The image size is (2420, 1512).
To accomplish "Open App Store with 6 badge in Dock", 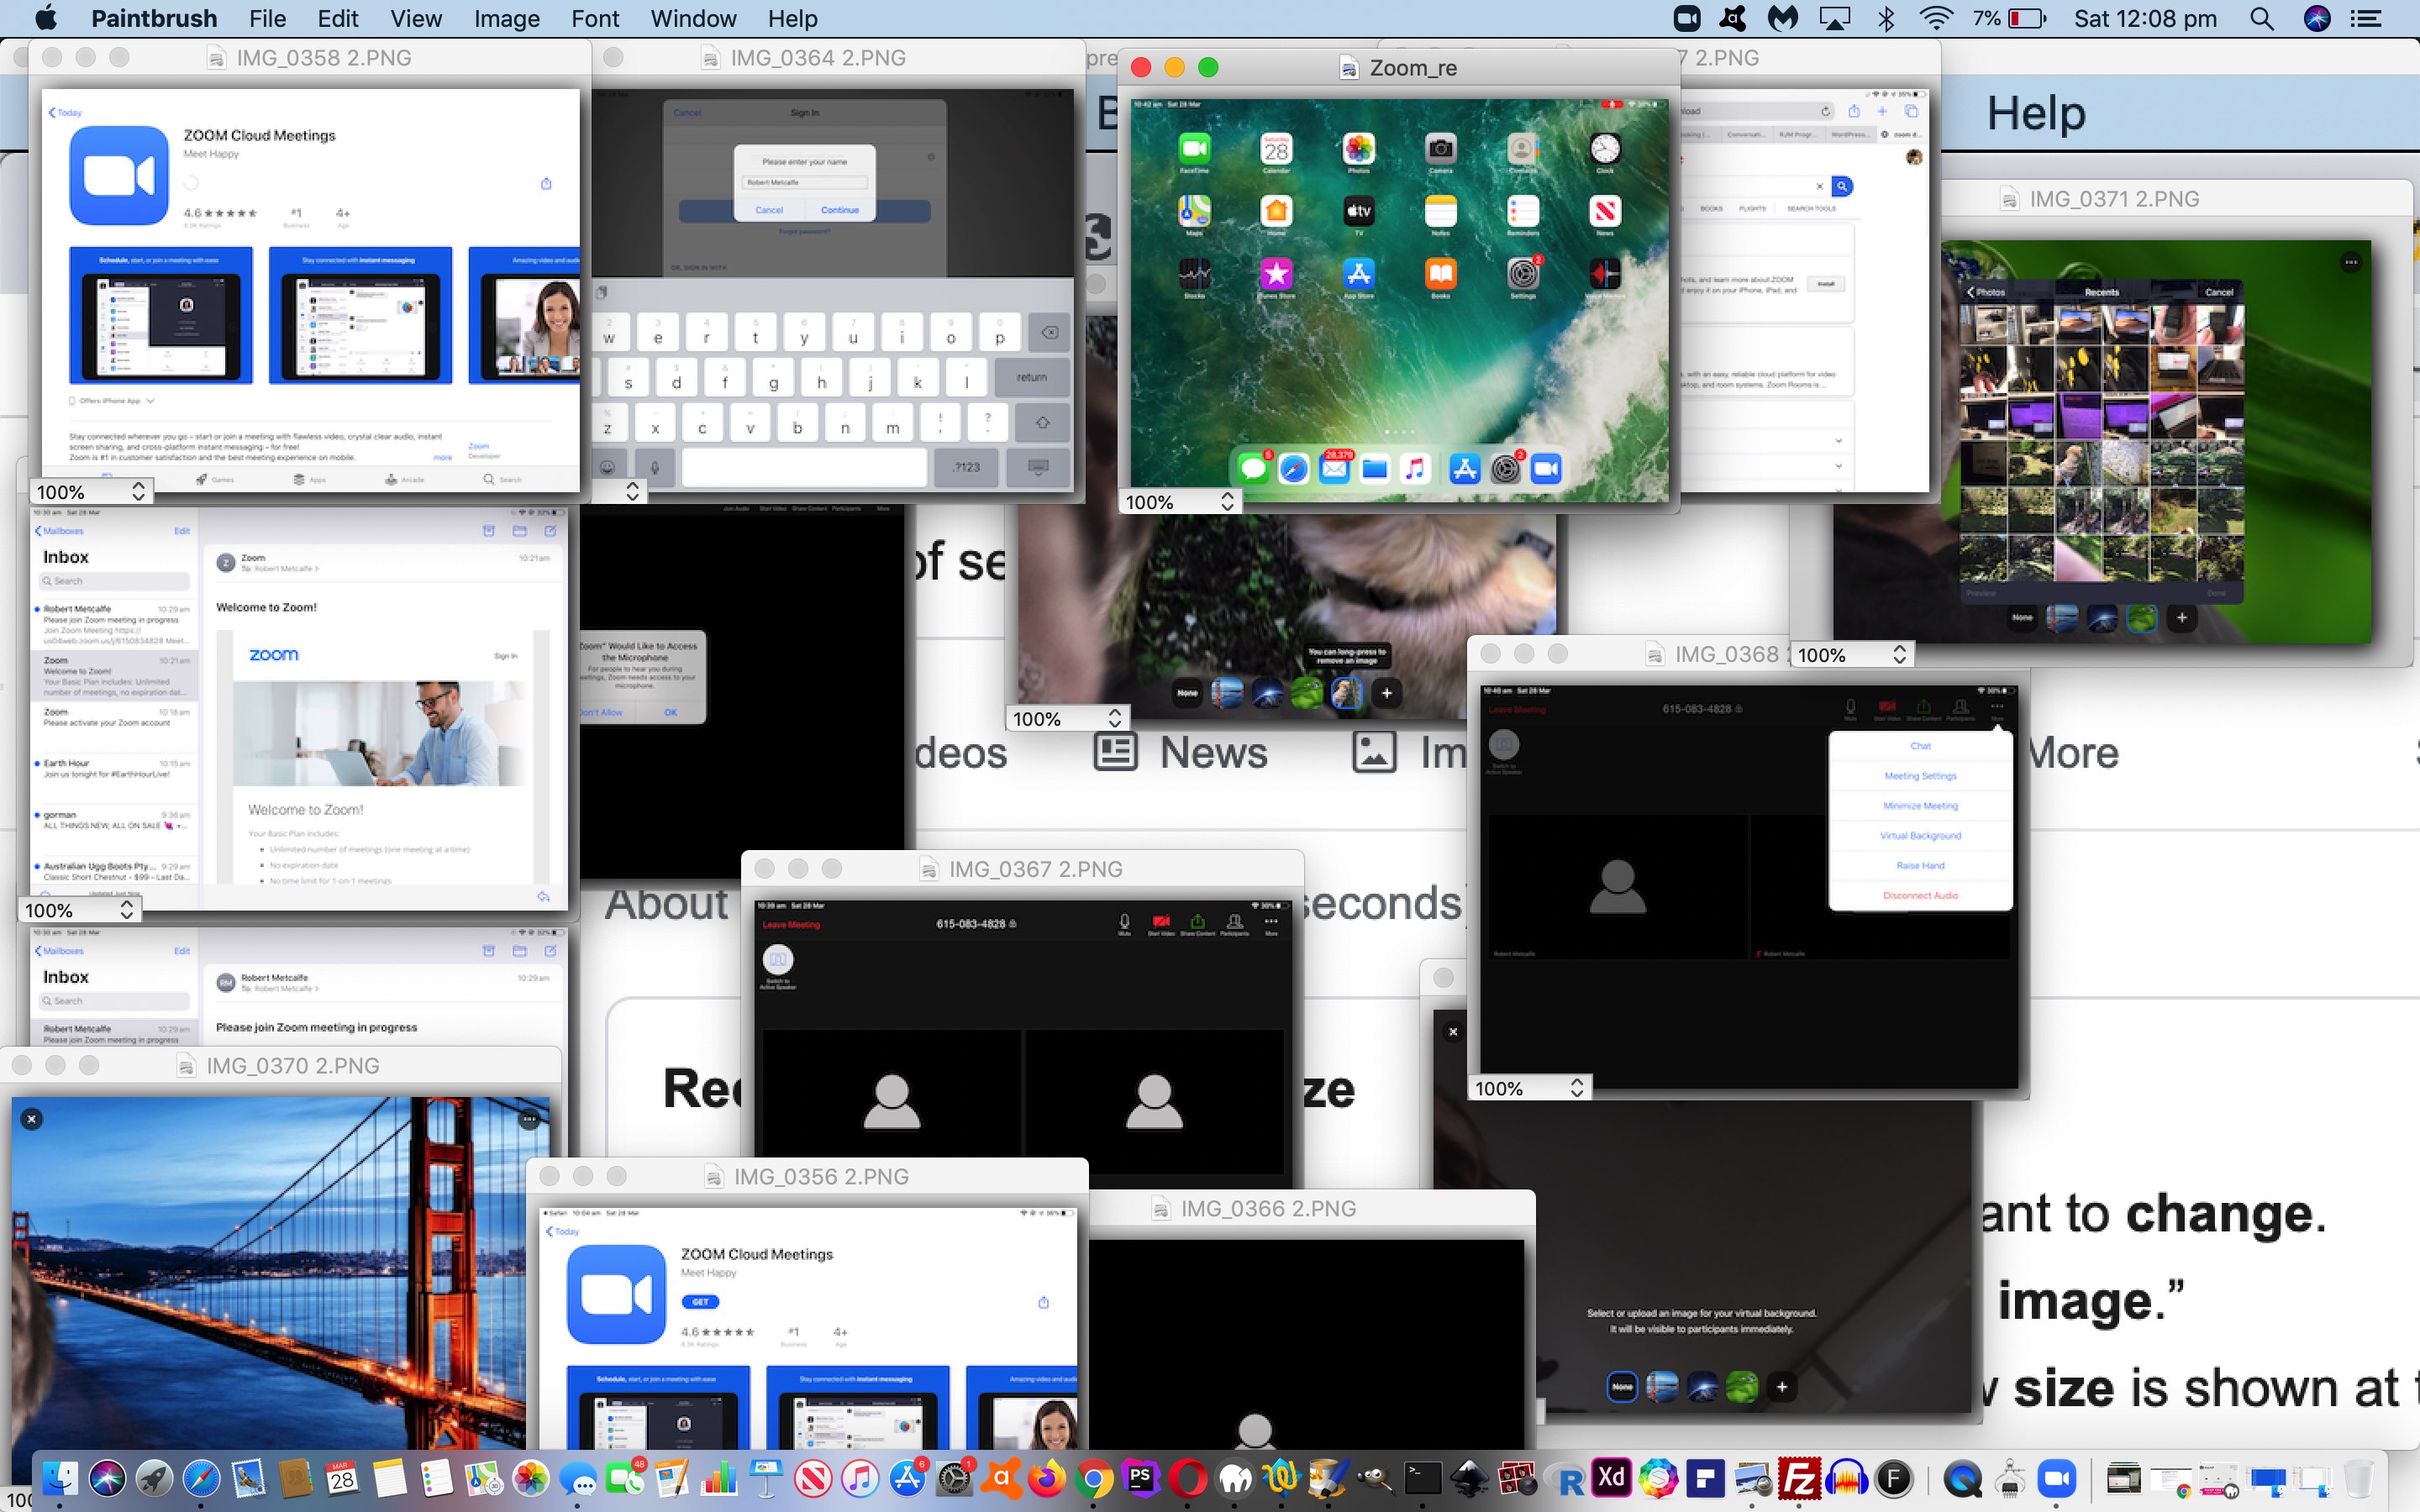I will pyautogui.click(x=907, y=1478).
